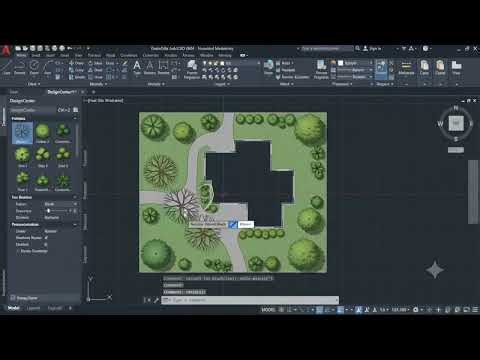This screenshot has width=480, height=360.
Task: Open a new drawing tab with plus
Action: tap(94, 92)
